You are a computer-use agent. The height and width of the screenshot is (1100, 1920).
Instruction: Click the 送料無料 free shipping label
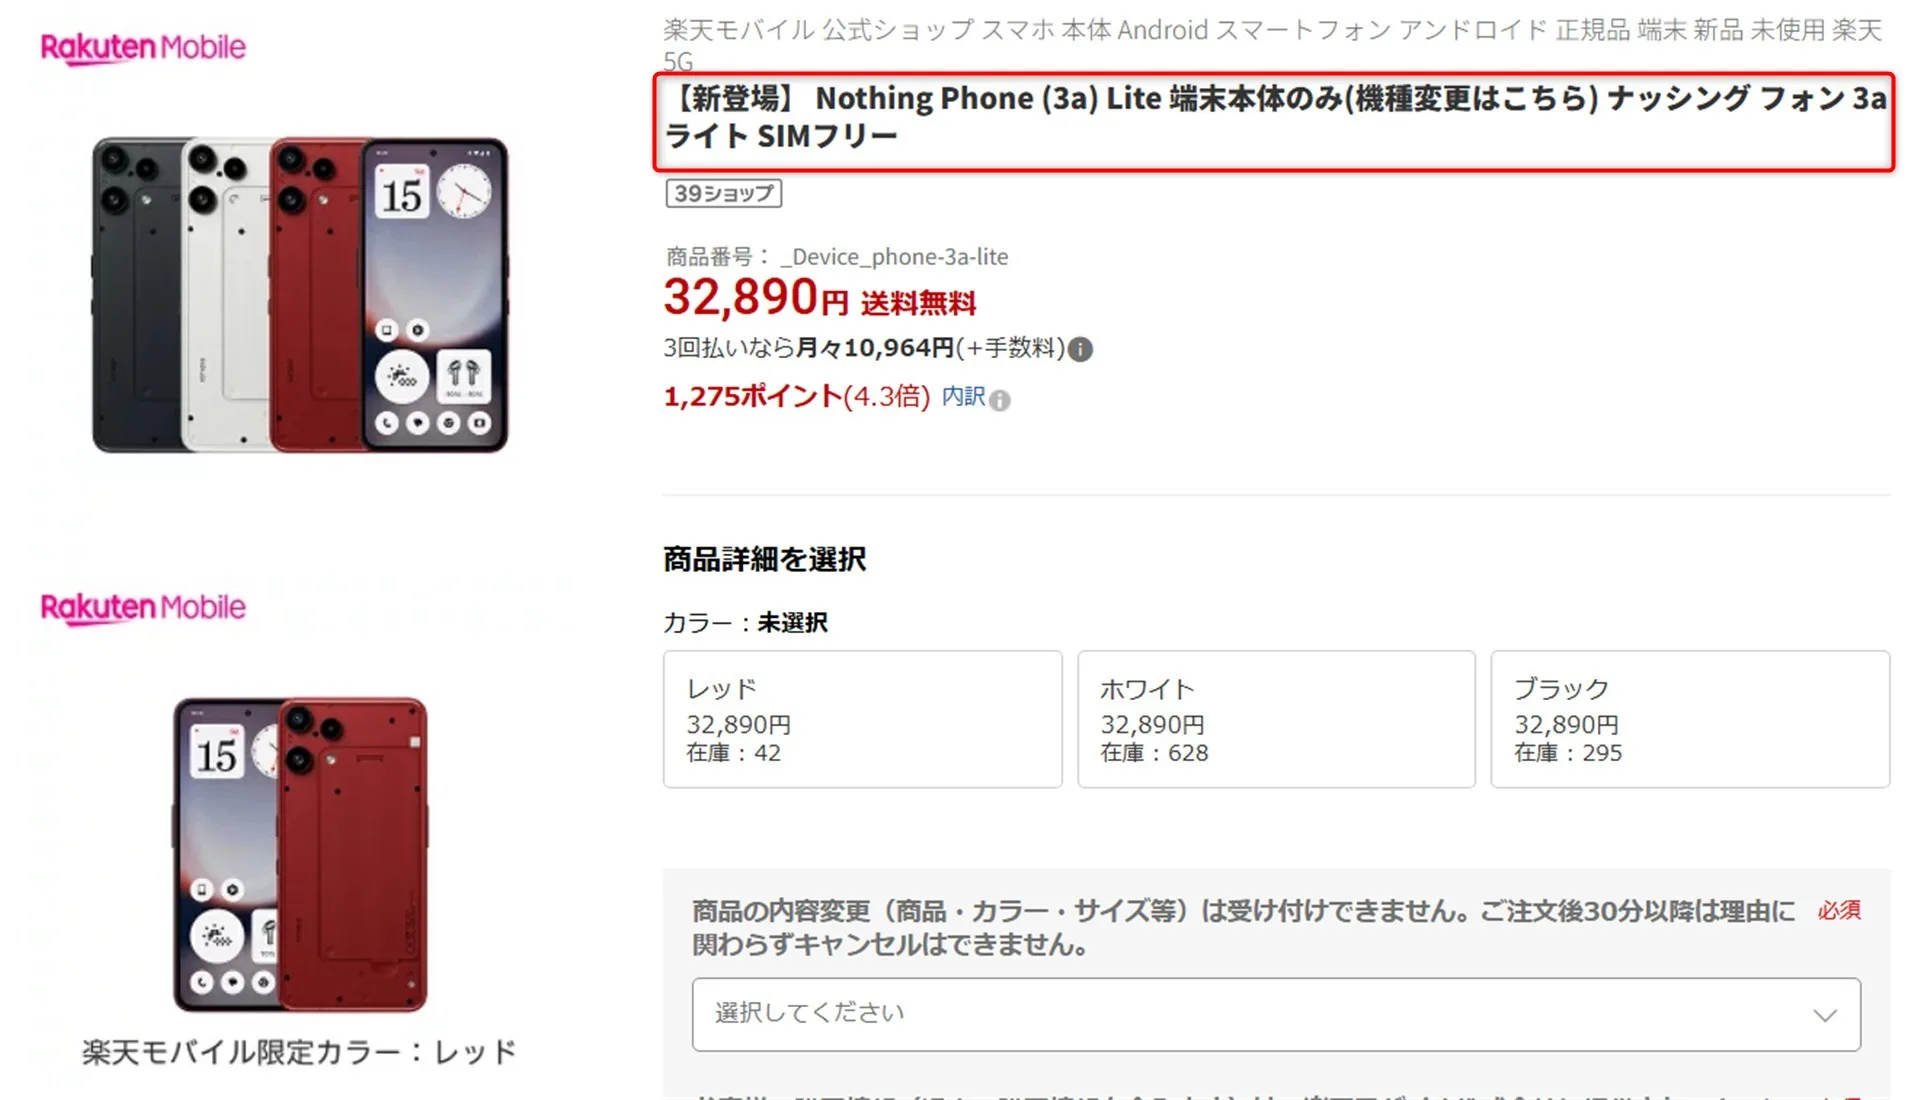tap(918, 303)
